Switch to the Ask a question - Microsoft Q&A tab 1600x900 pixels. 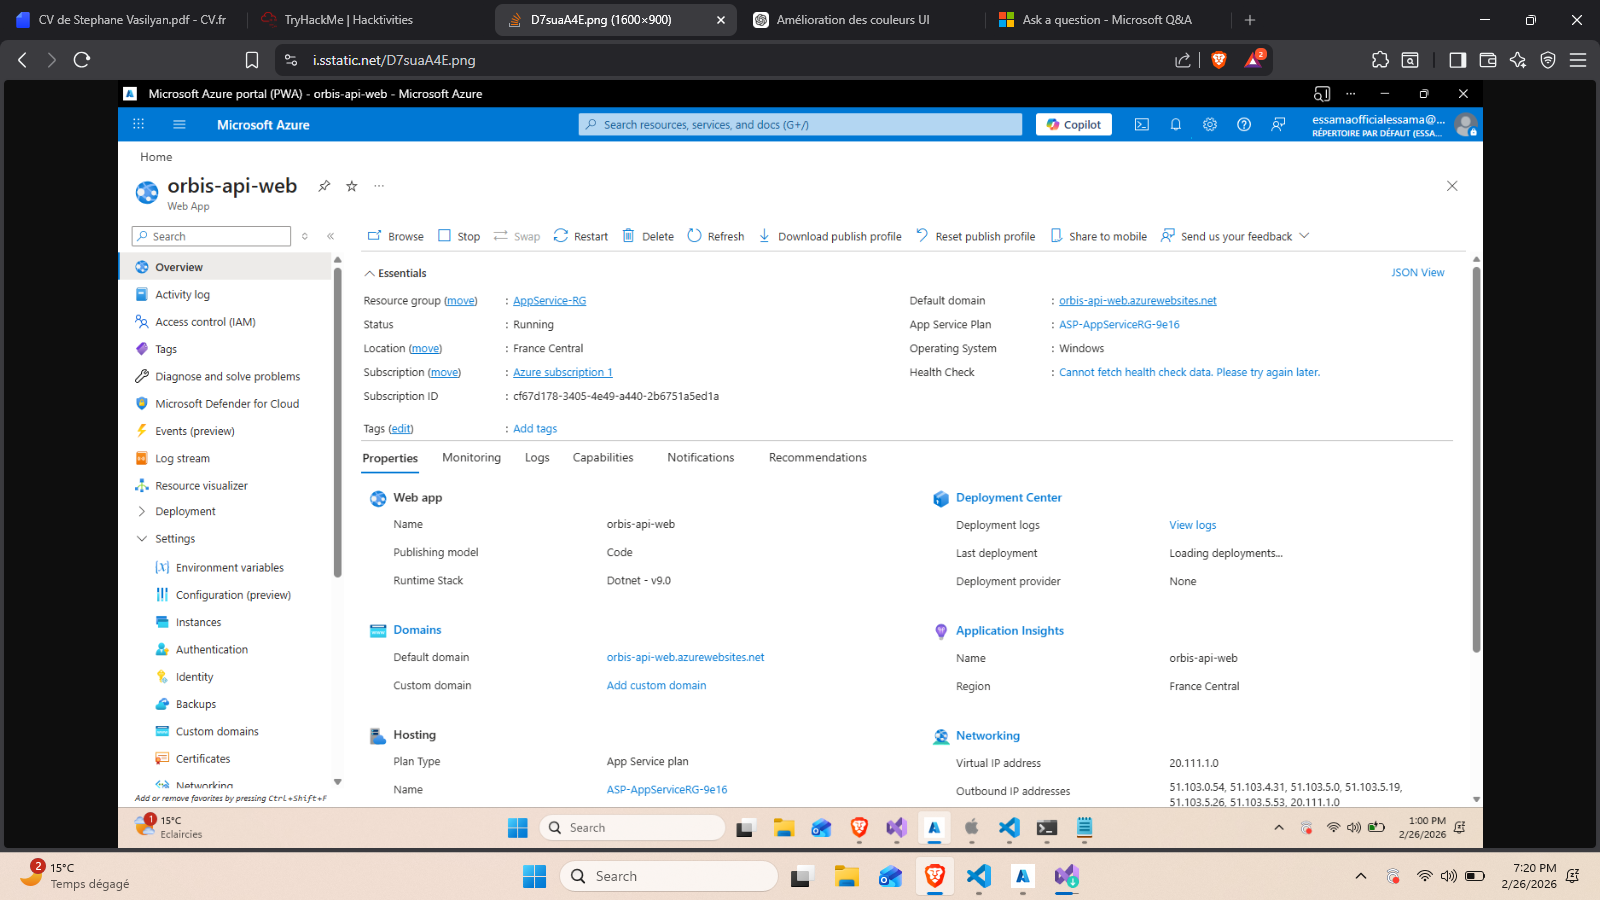point(1107,20)
